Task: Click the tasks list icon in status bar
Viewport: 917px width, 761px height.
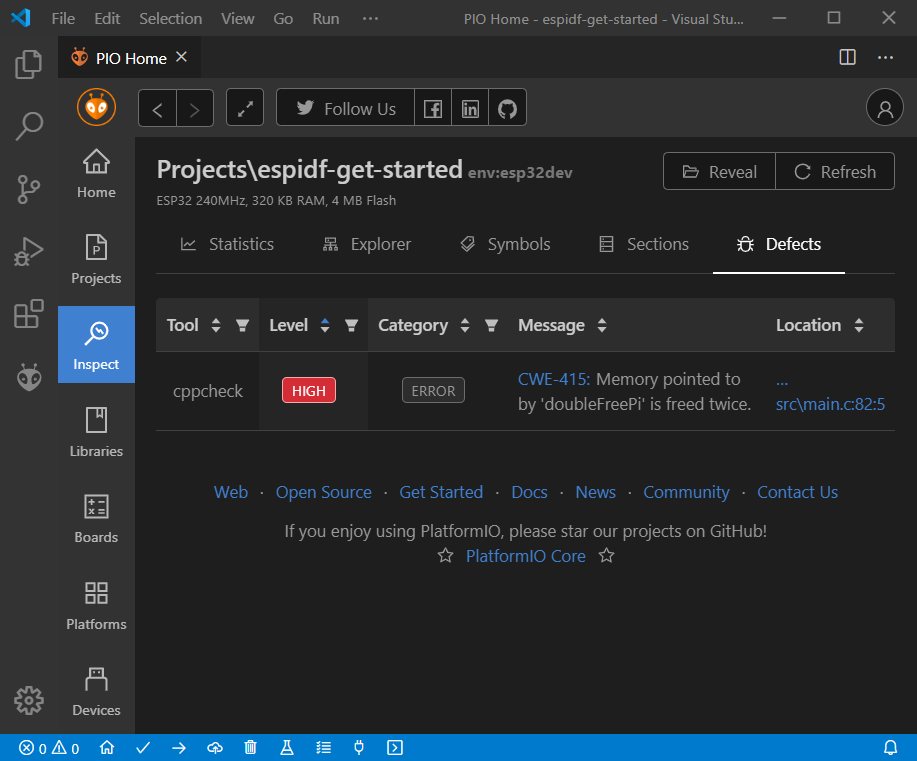Action: click(x=323, y=748)
